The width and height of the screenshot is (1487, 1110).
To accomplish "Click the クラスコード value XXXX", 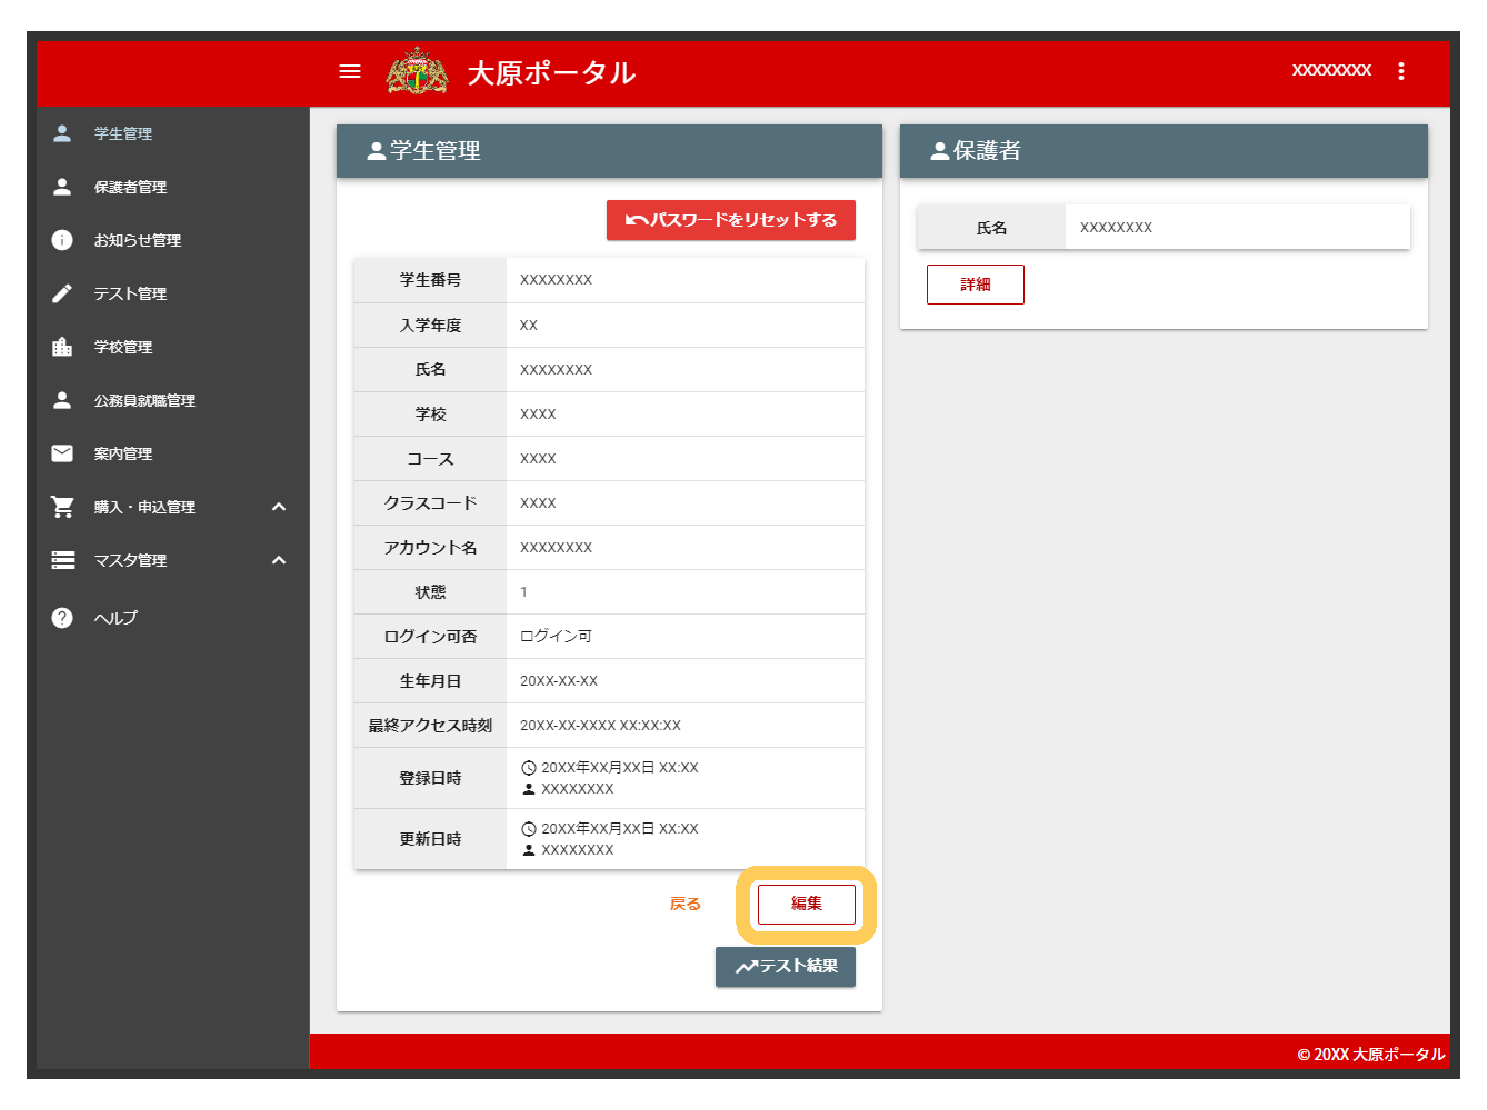I will (538, 503).
